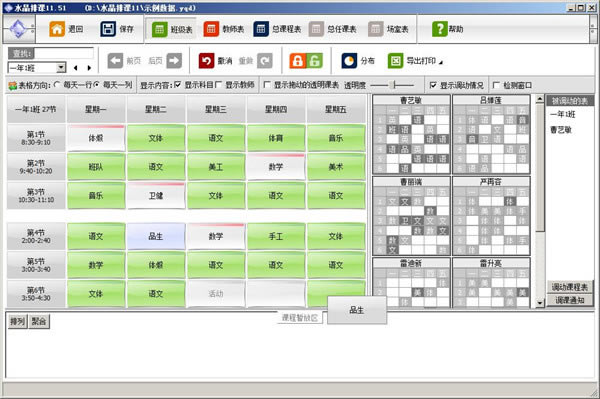
Task: Enable the 显示教师 checkbox
Action: coord(218,85)
